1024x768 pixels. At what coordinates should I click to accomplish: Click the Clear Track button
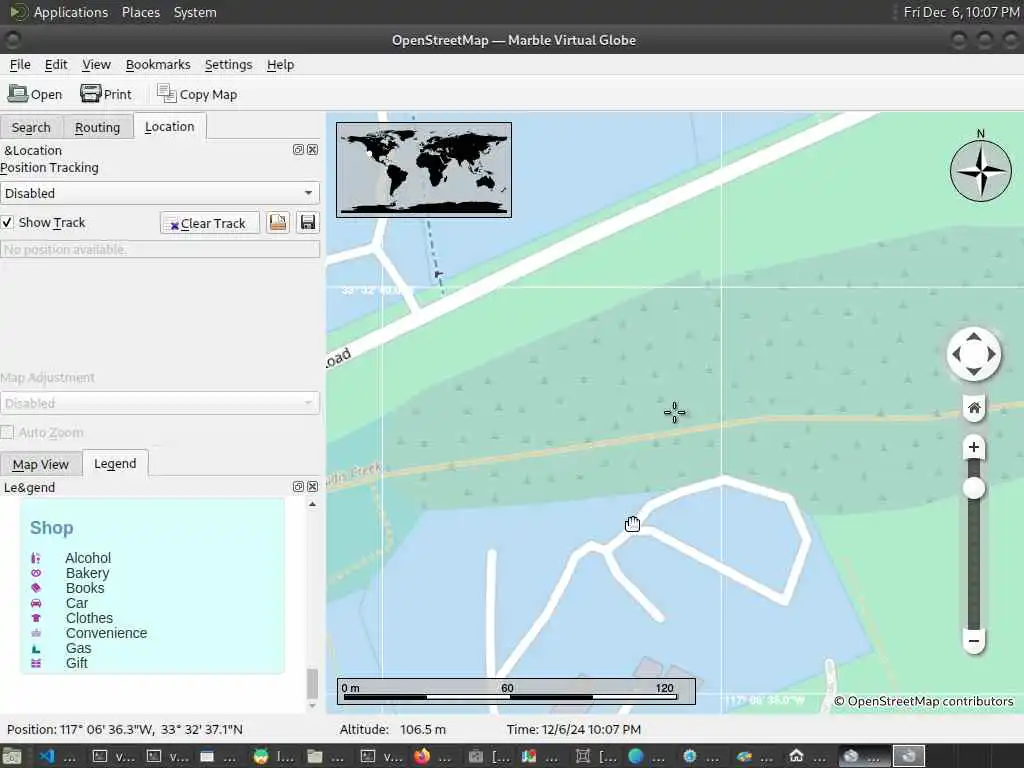(209, 223)
